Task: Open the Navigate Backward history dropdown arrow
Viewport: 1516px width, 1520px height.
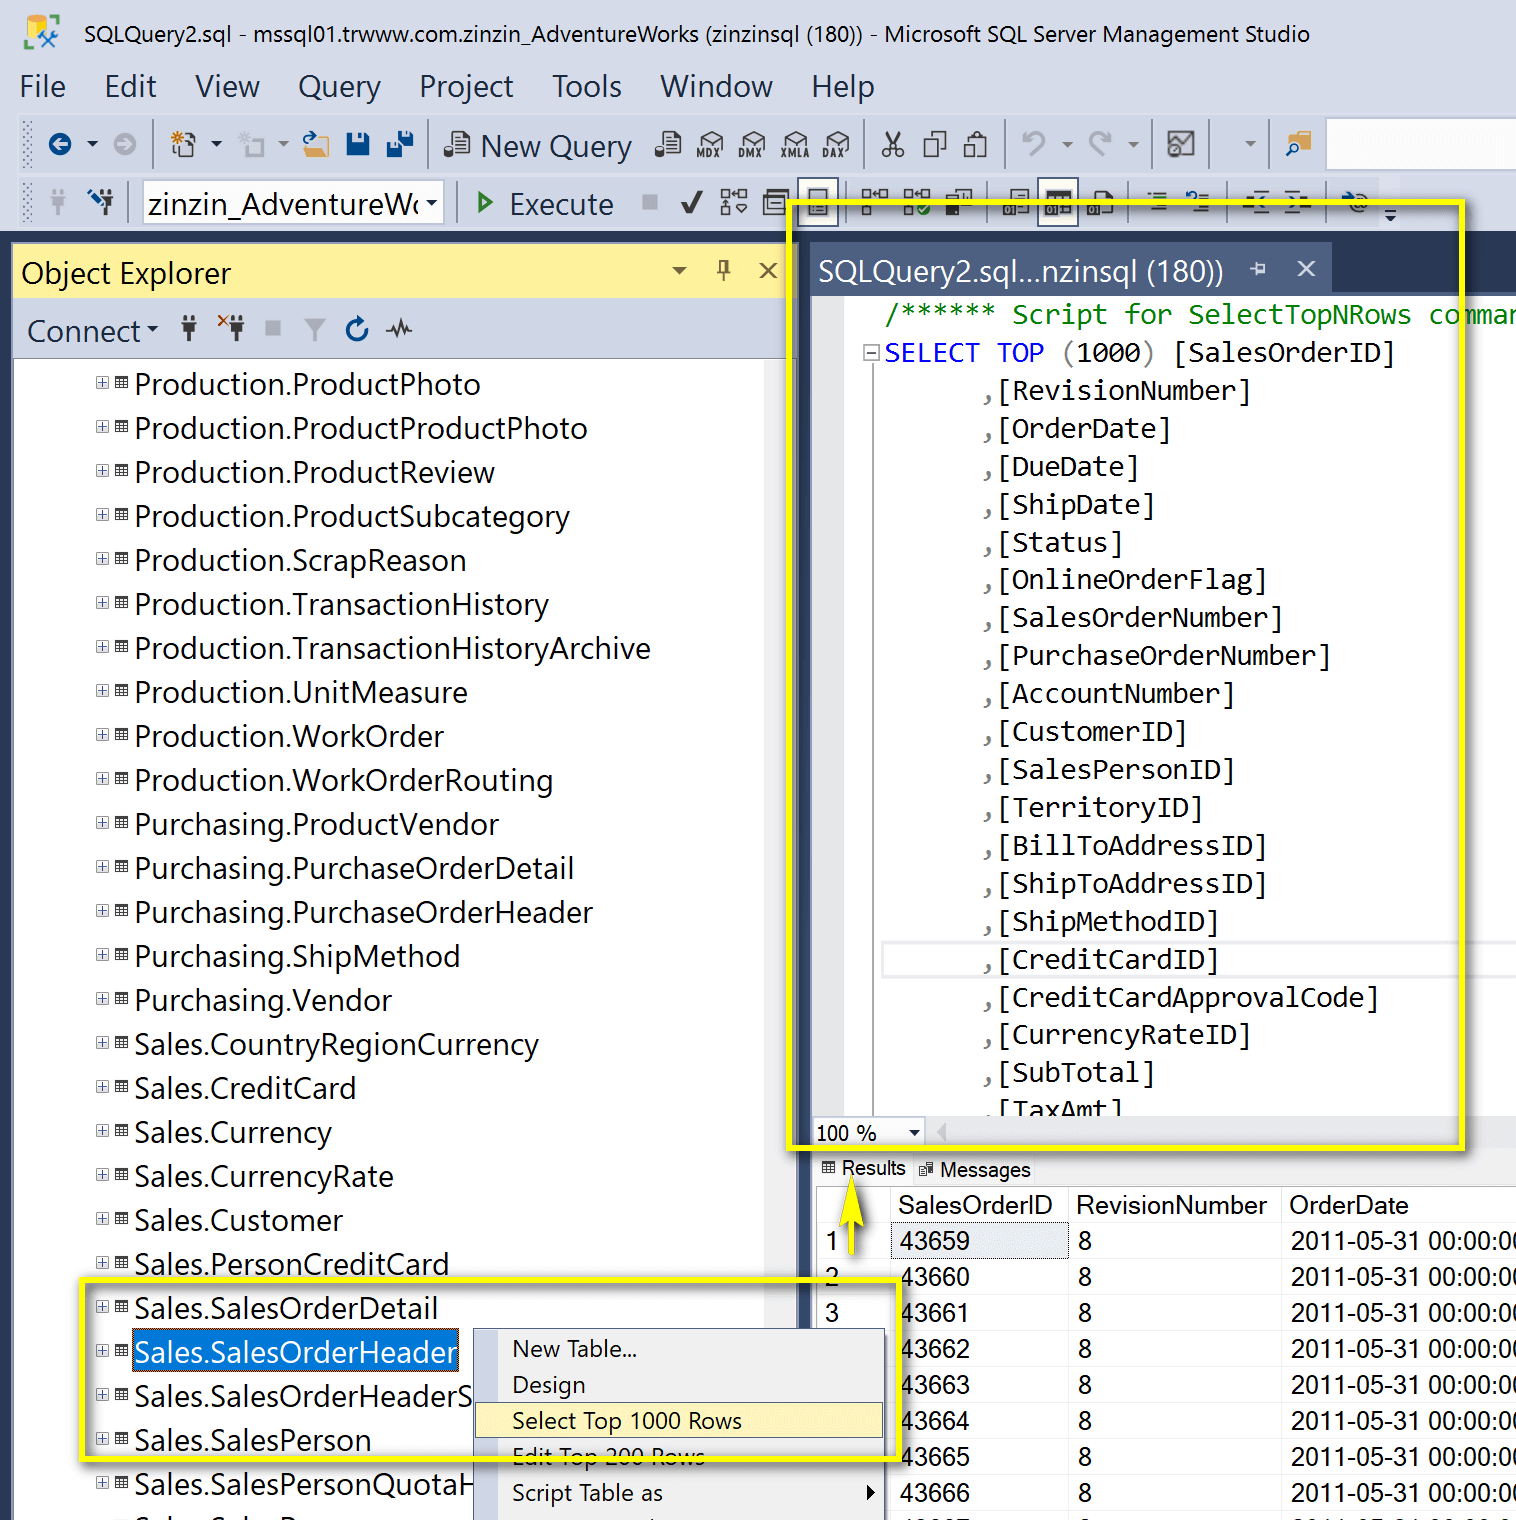Action: (92, 145)
